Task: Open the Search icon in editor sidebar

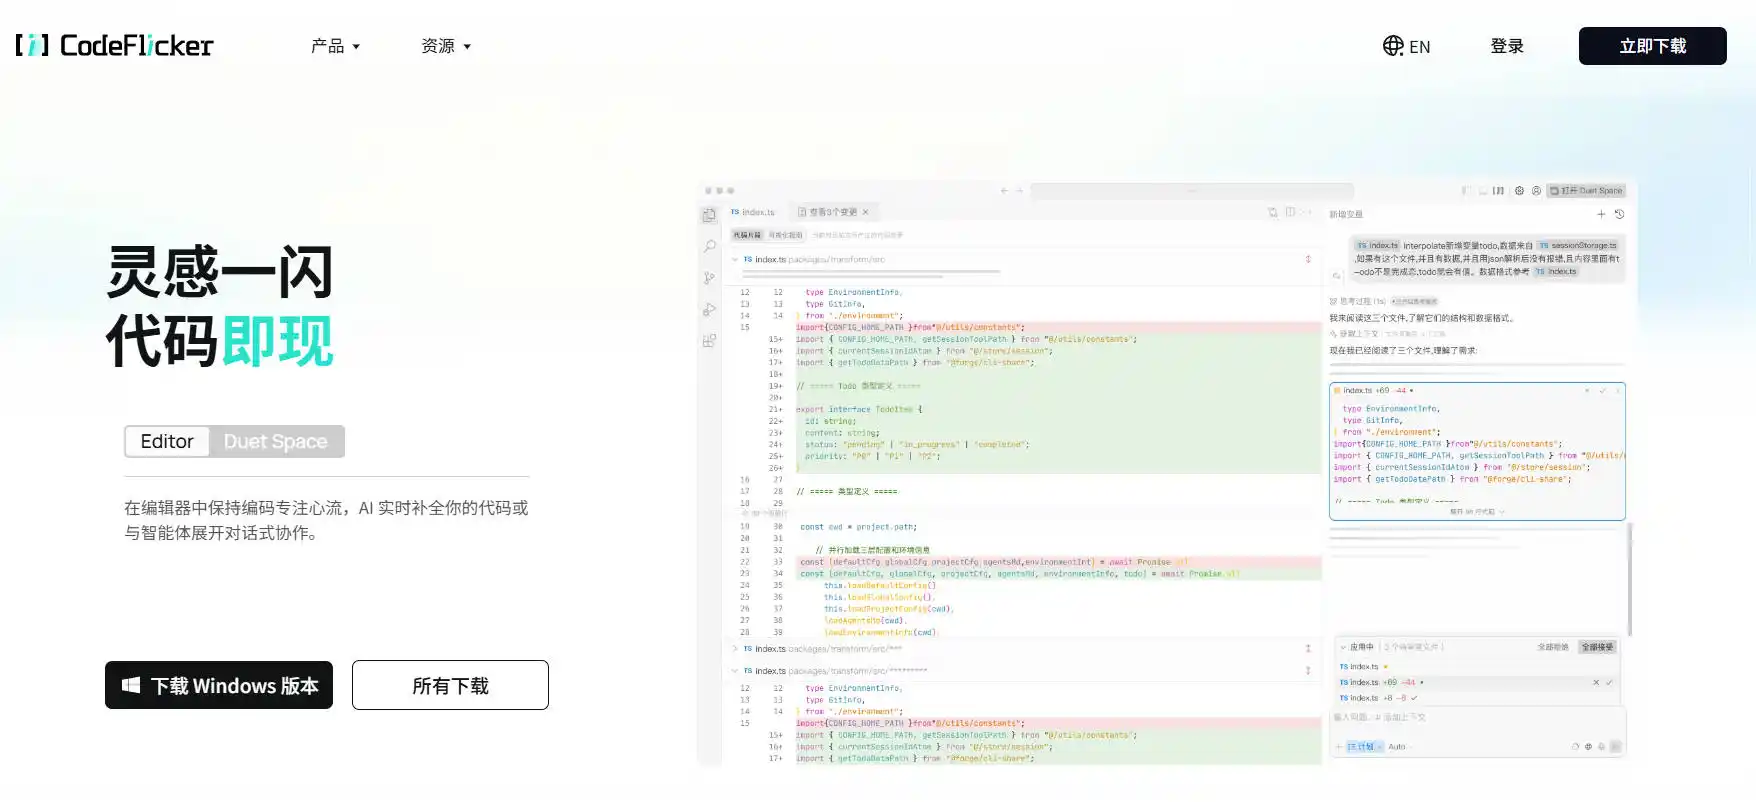Action: pyautogui.click(x=709, y=246)
